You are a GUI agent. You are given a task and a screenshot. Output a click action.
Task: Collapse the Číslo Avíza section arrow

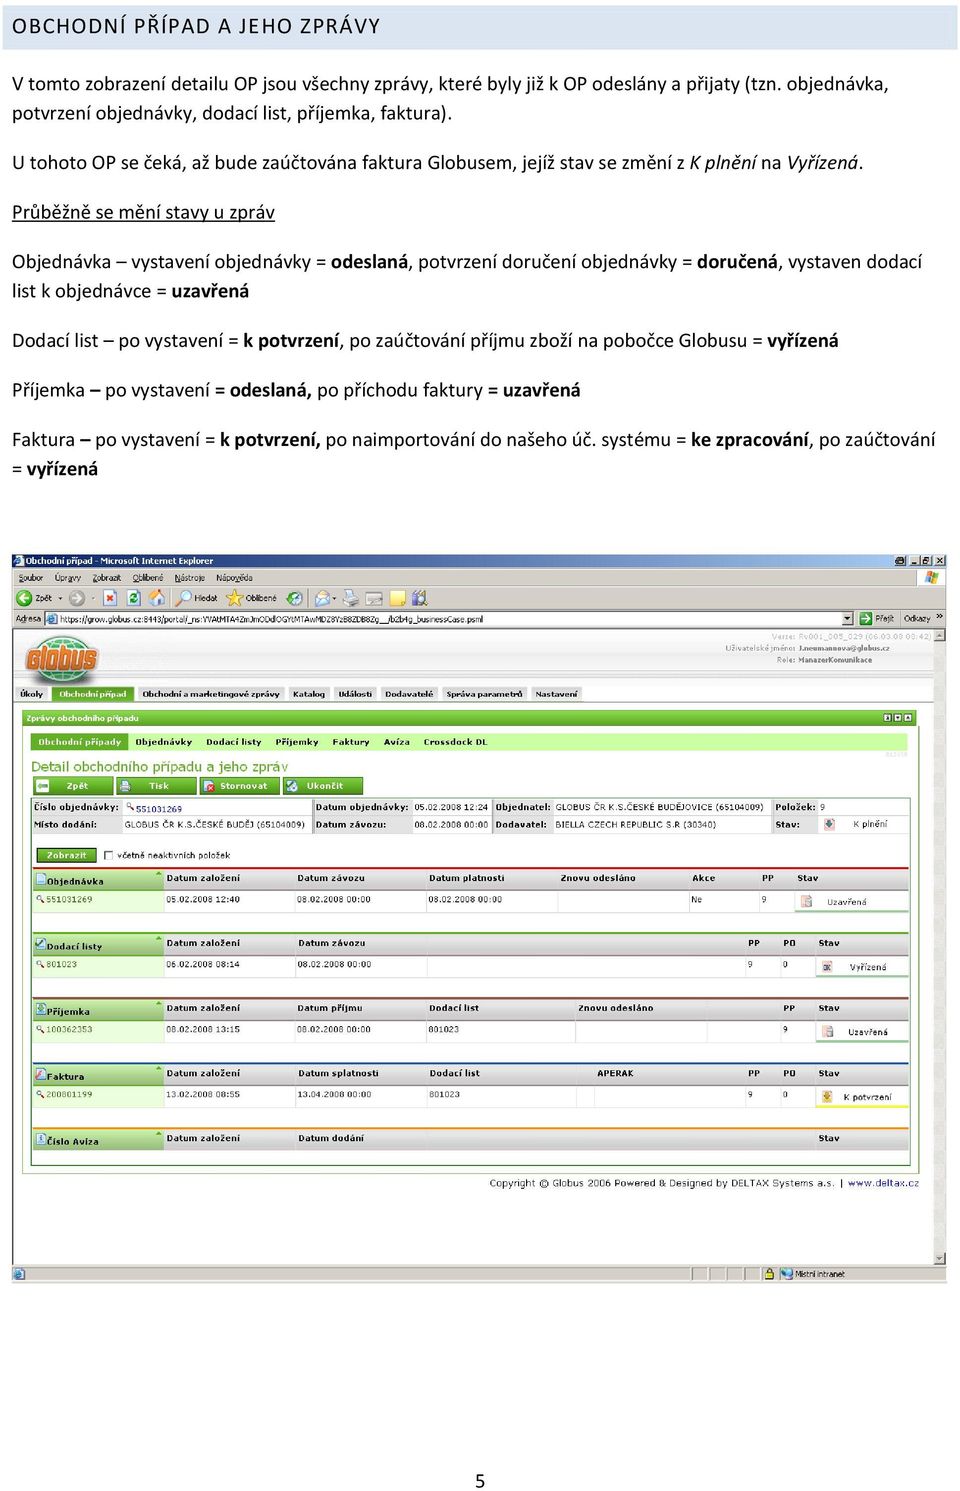[x=158, y=1135]
